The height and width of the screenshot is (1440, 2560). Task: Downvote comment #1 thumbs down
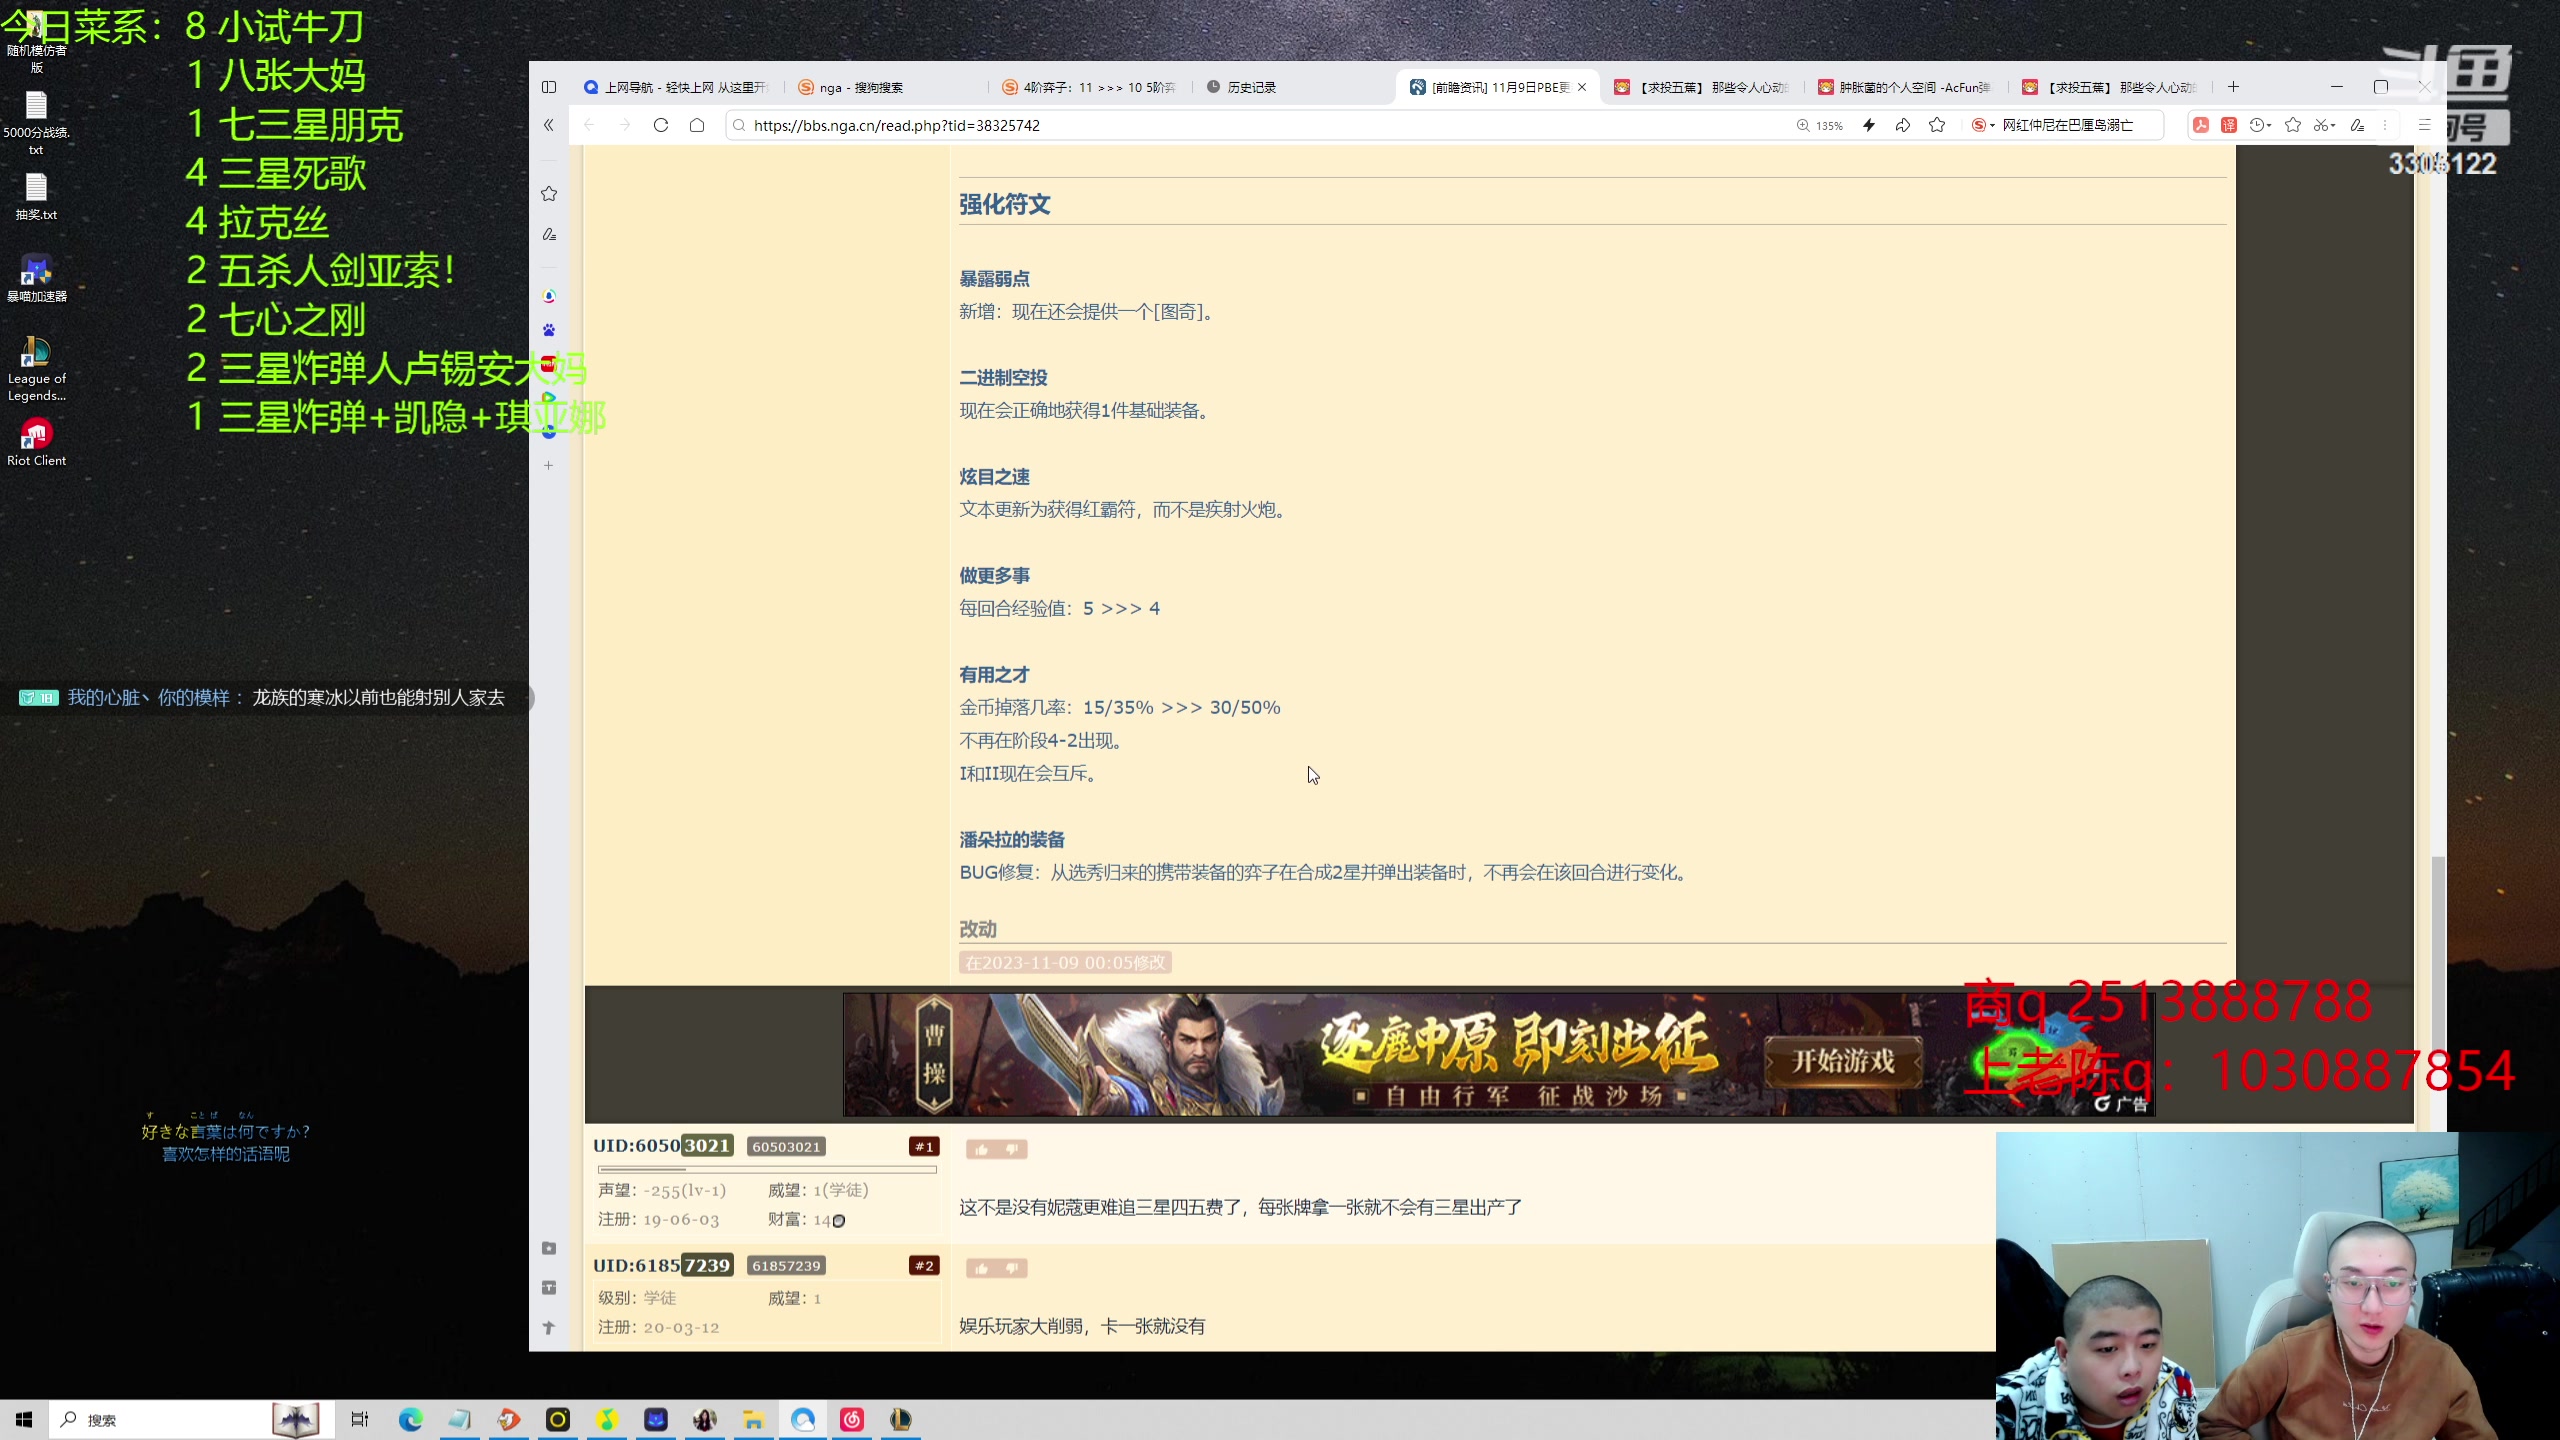coord(1012,1150)
